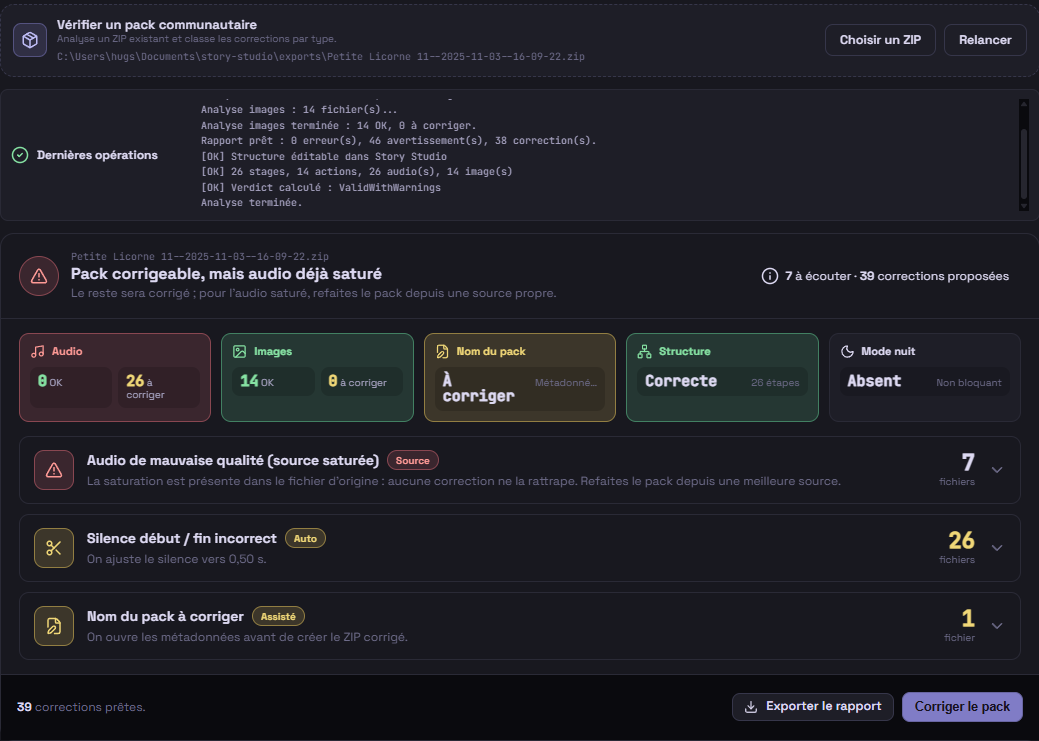This screenshot has width=1039, height=741.
Task: Click the Auto badge tag
Action: pyautogui.click(x=305, y=539)
